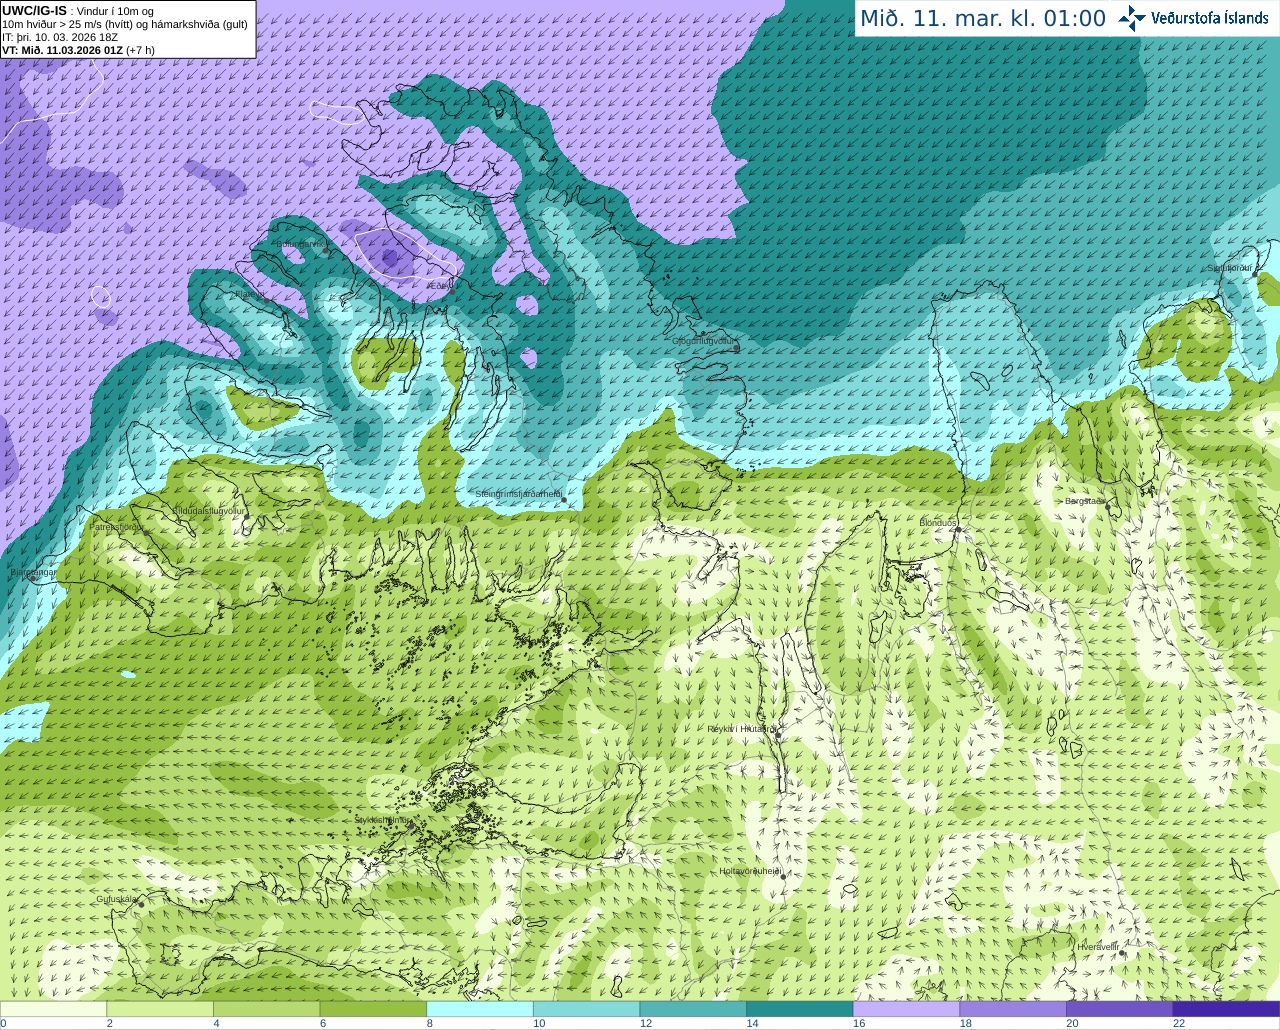This screenshot has height=1030, width=1280.
Task: Click the Stykkishólmur station label
Action: pos(382,819)
